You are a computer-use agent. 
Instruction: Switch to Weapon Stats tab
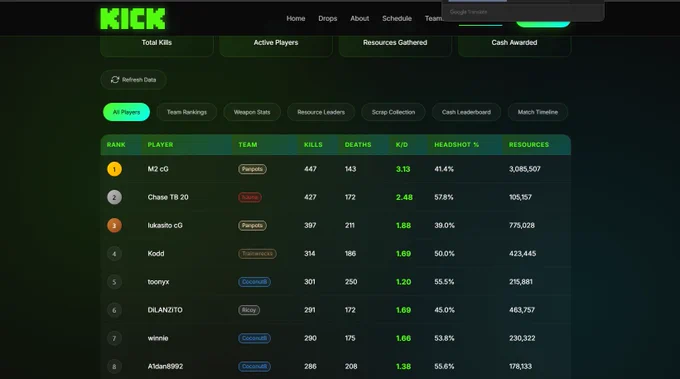252,112
